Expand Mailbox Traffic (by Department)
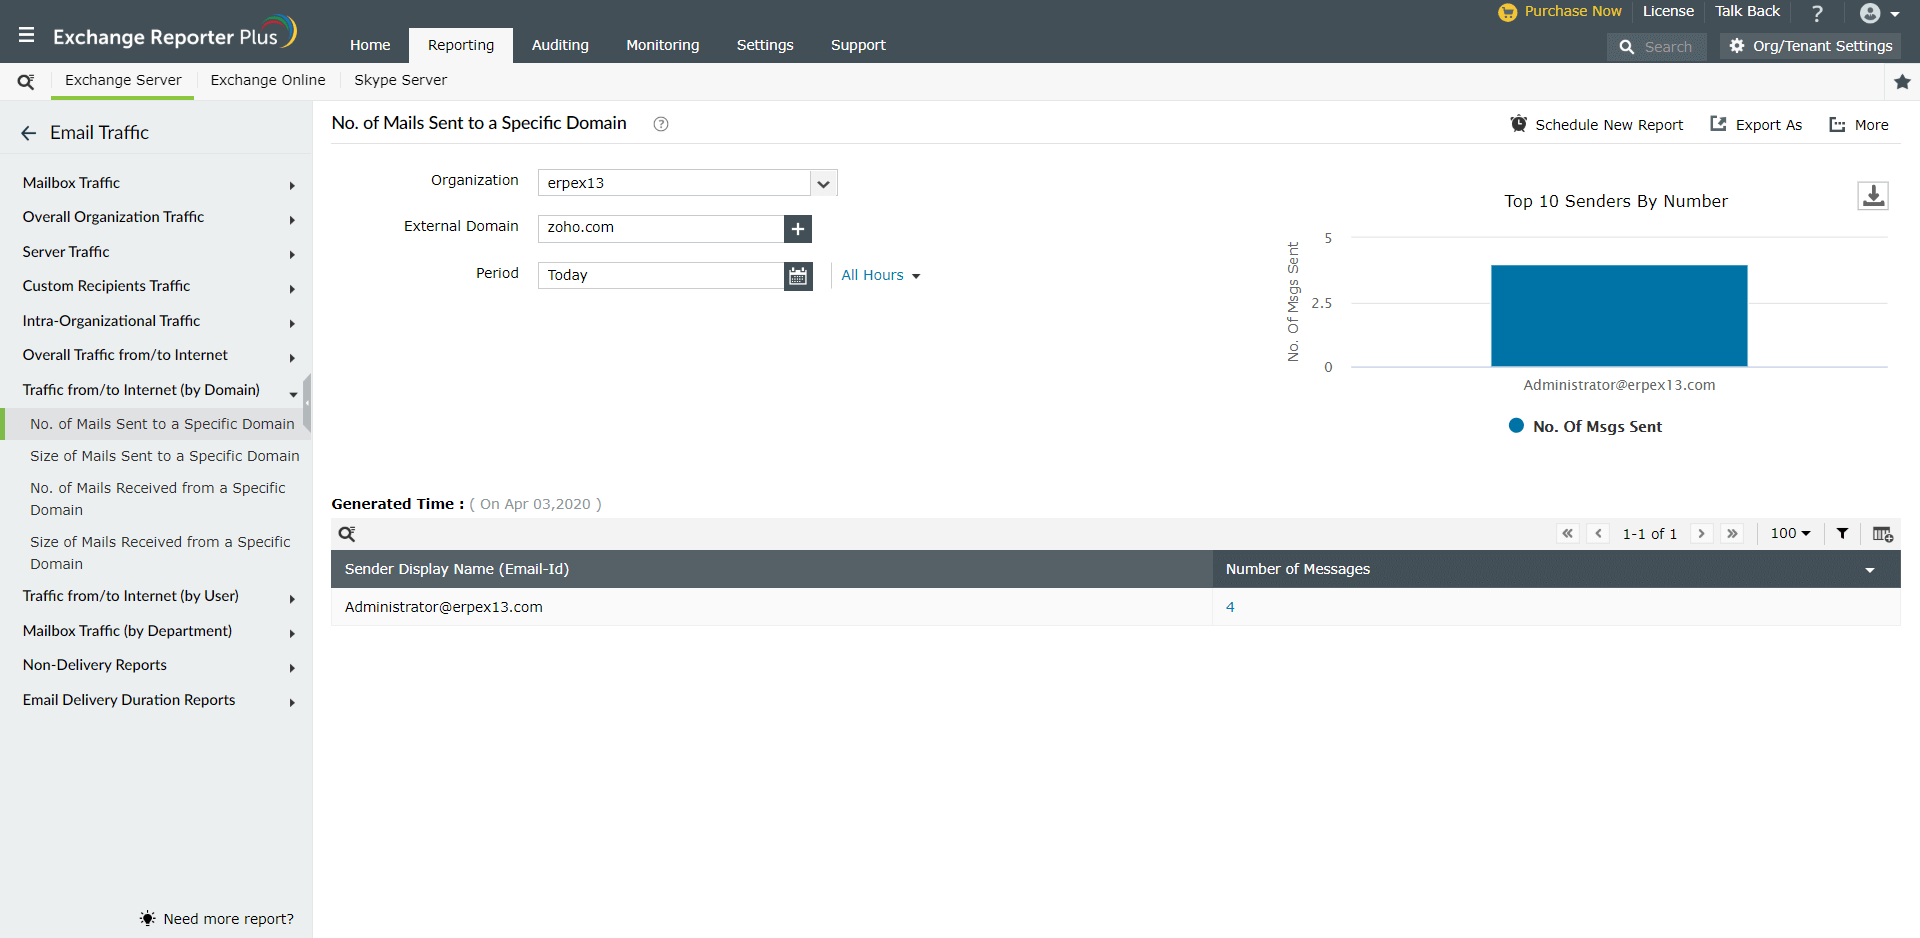This screenshot has height=938, width=1920. [x=292, y=633]
